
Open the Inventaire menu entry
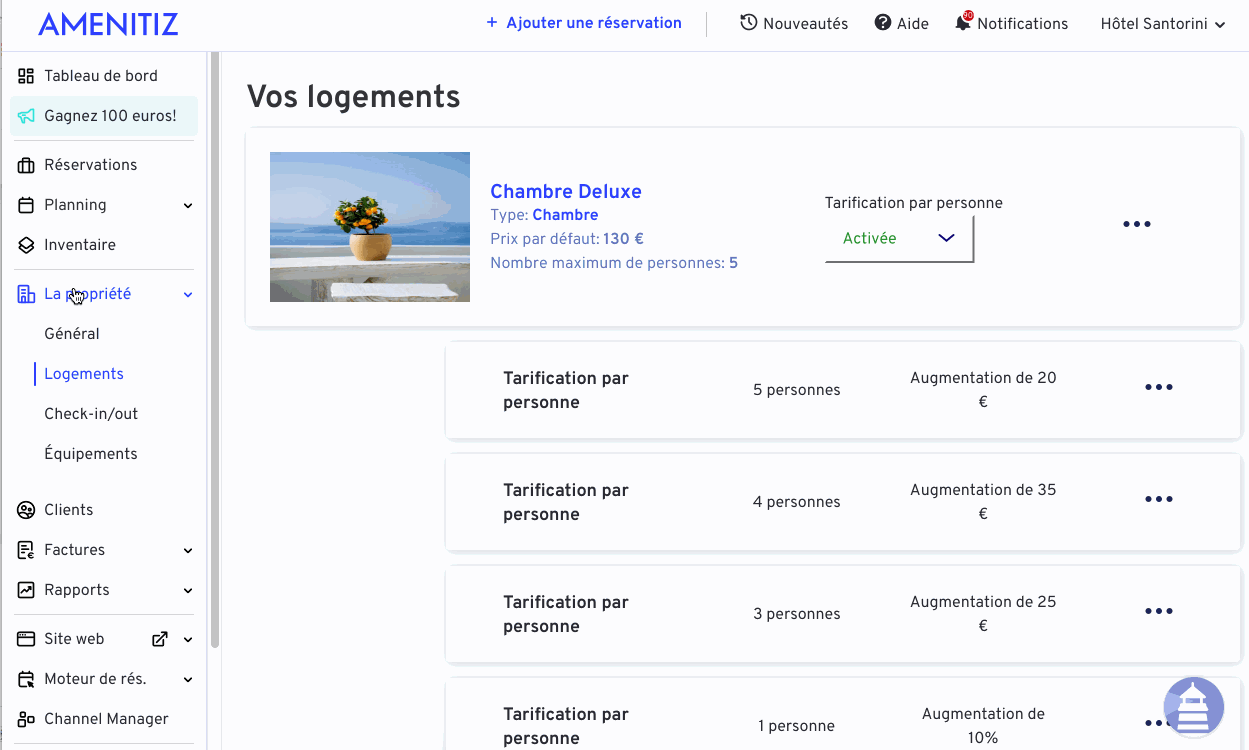pyautogui.click(x=80, y=245)
